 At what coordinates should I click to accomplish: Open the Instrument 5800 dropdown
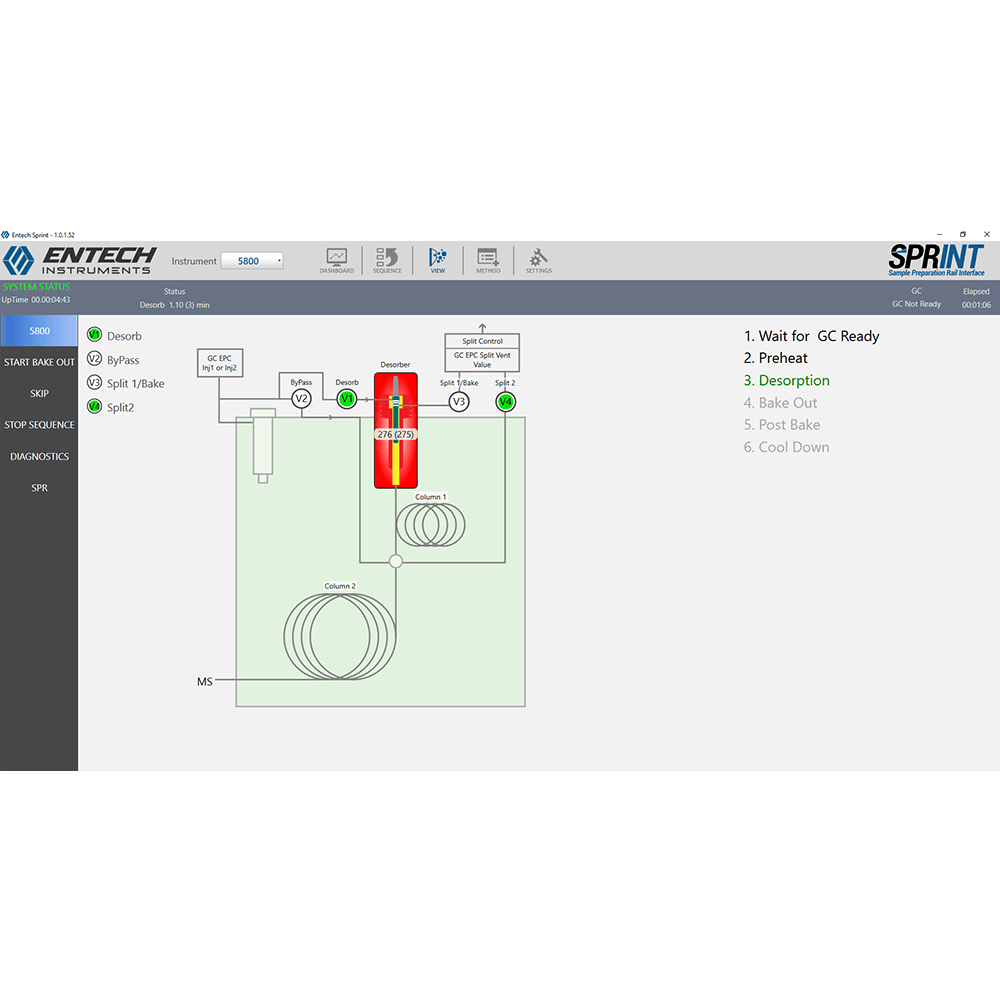tap(252, 261)
